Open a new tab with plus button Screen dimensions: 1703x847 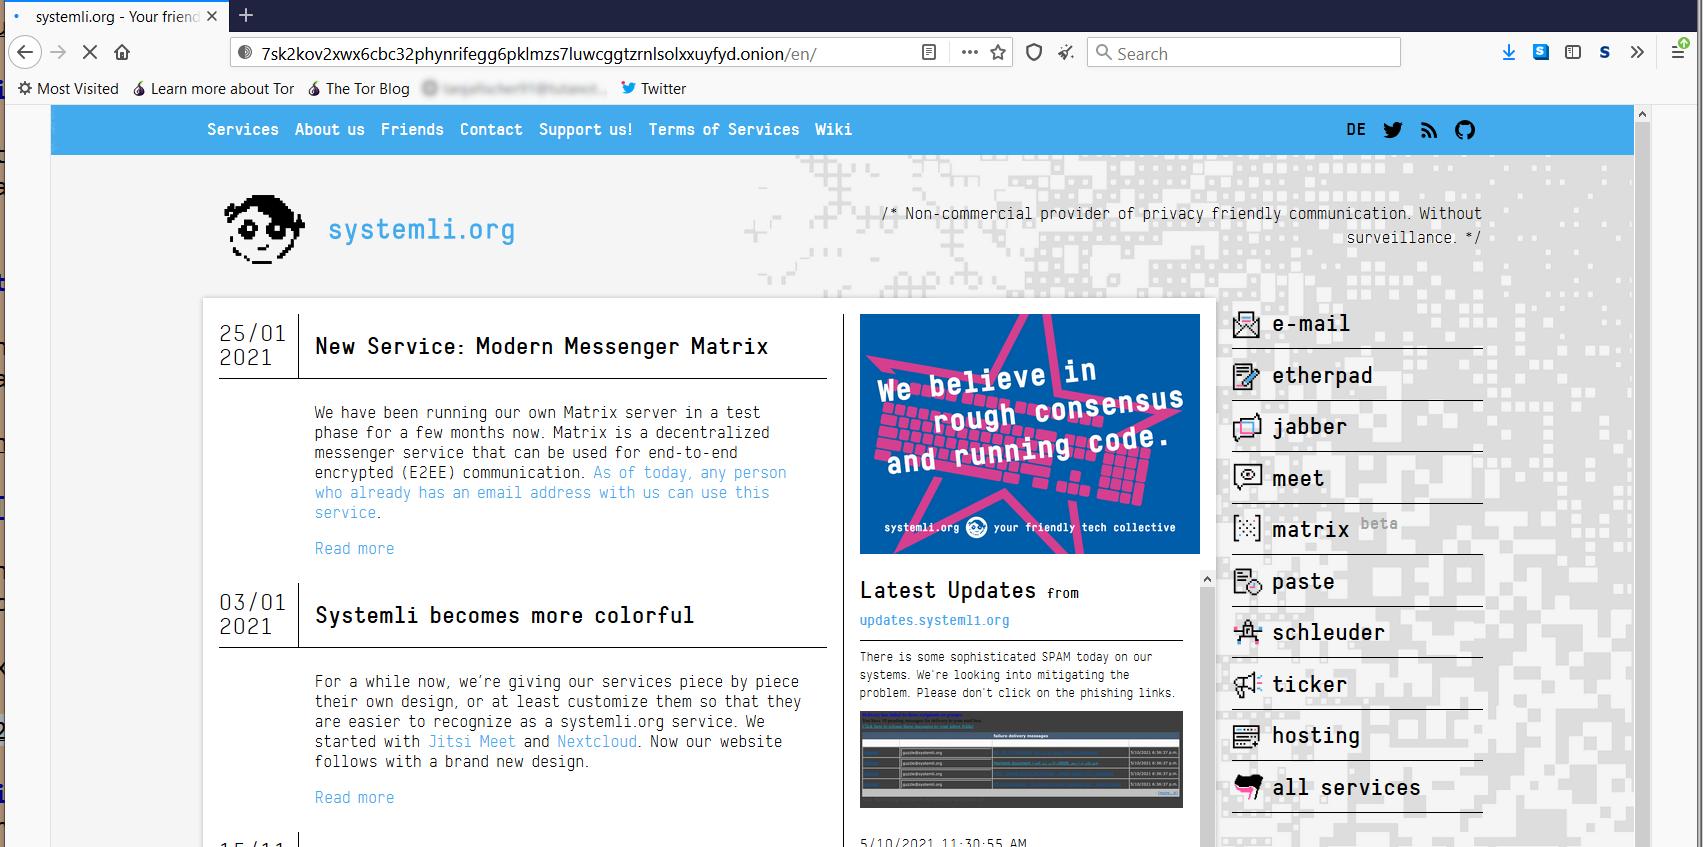point(246,15)
